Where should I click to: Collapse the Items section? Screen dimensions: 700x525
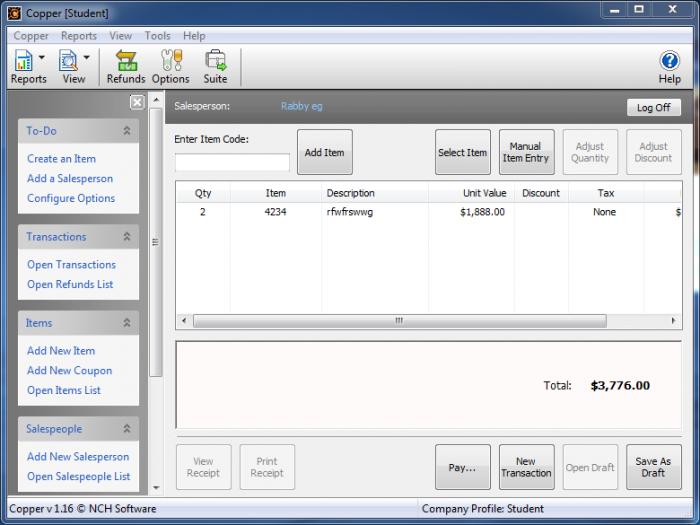tap(127, 322)
